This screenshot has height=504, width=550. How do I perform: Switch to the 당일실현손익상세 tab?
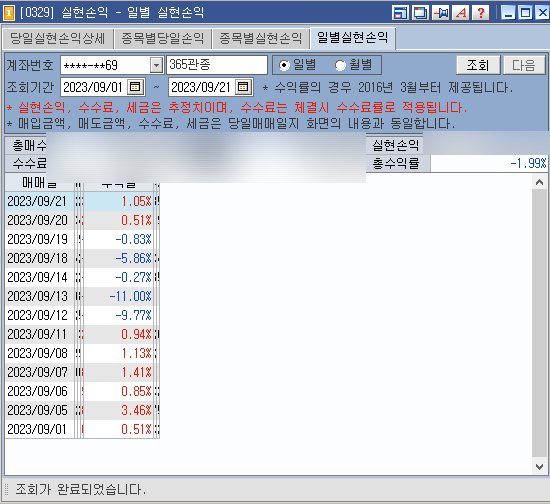[58, 38]
